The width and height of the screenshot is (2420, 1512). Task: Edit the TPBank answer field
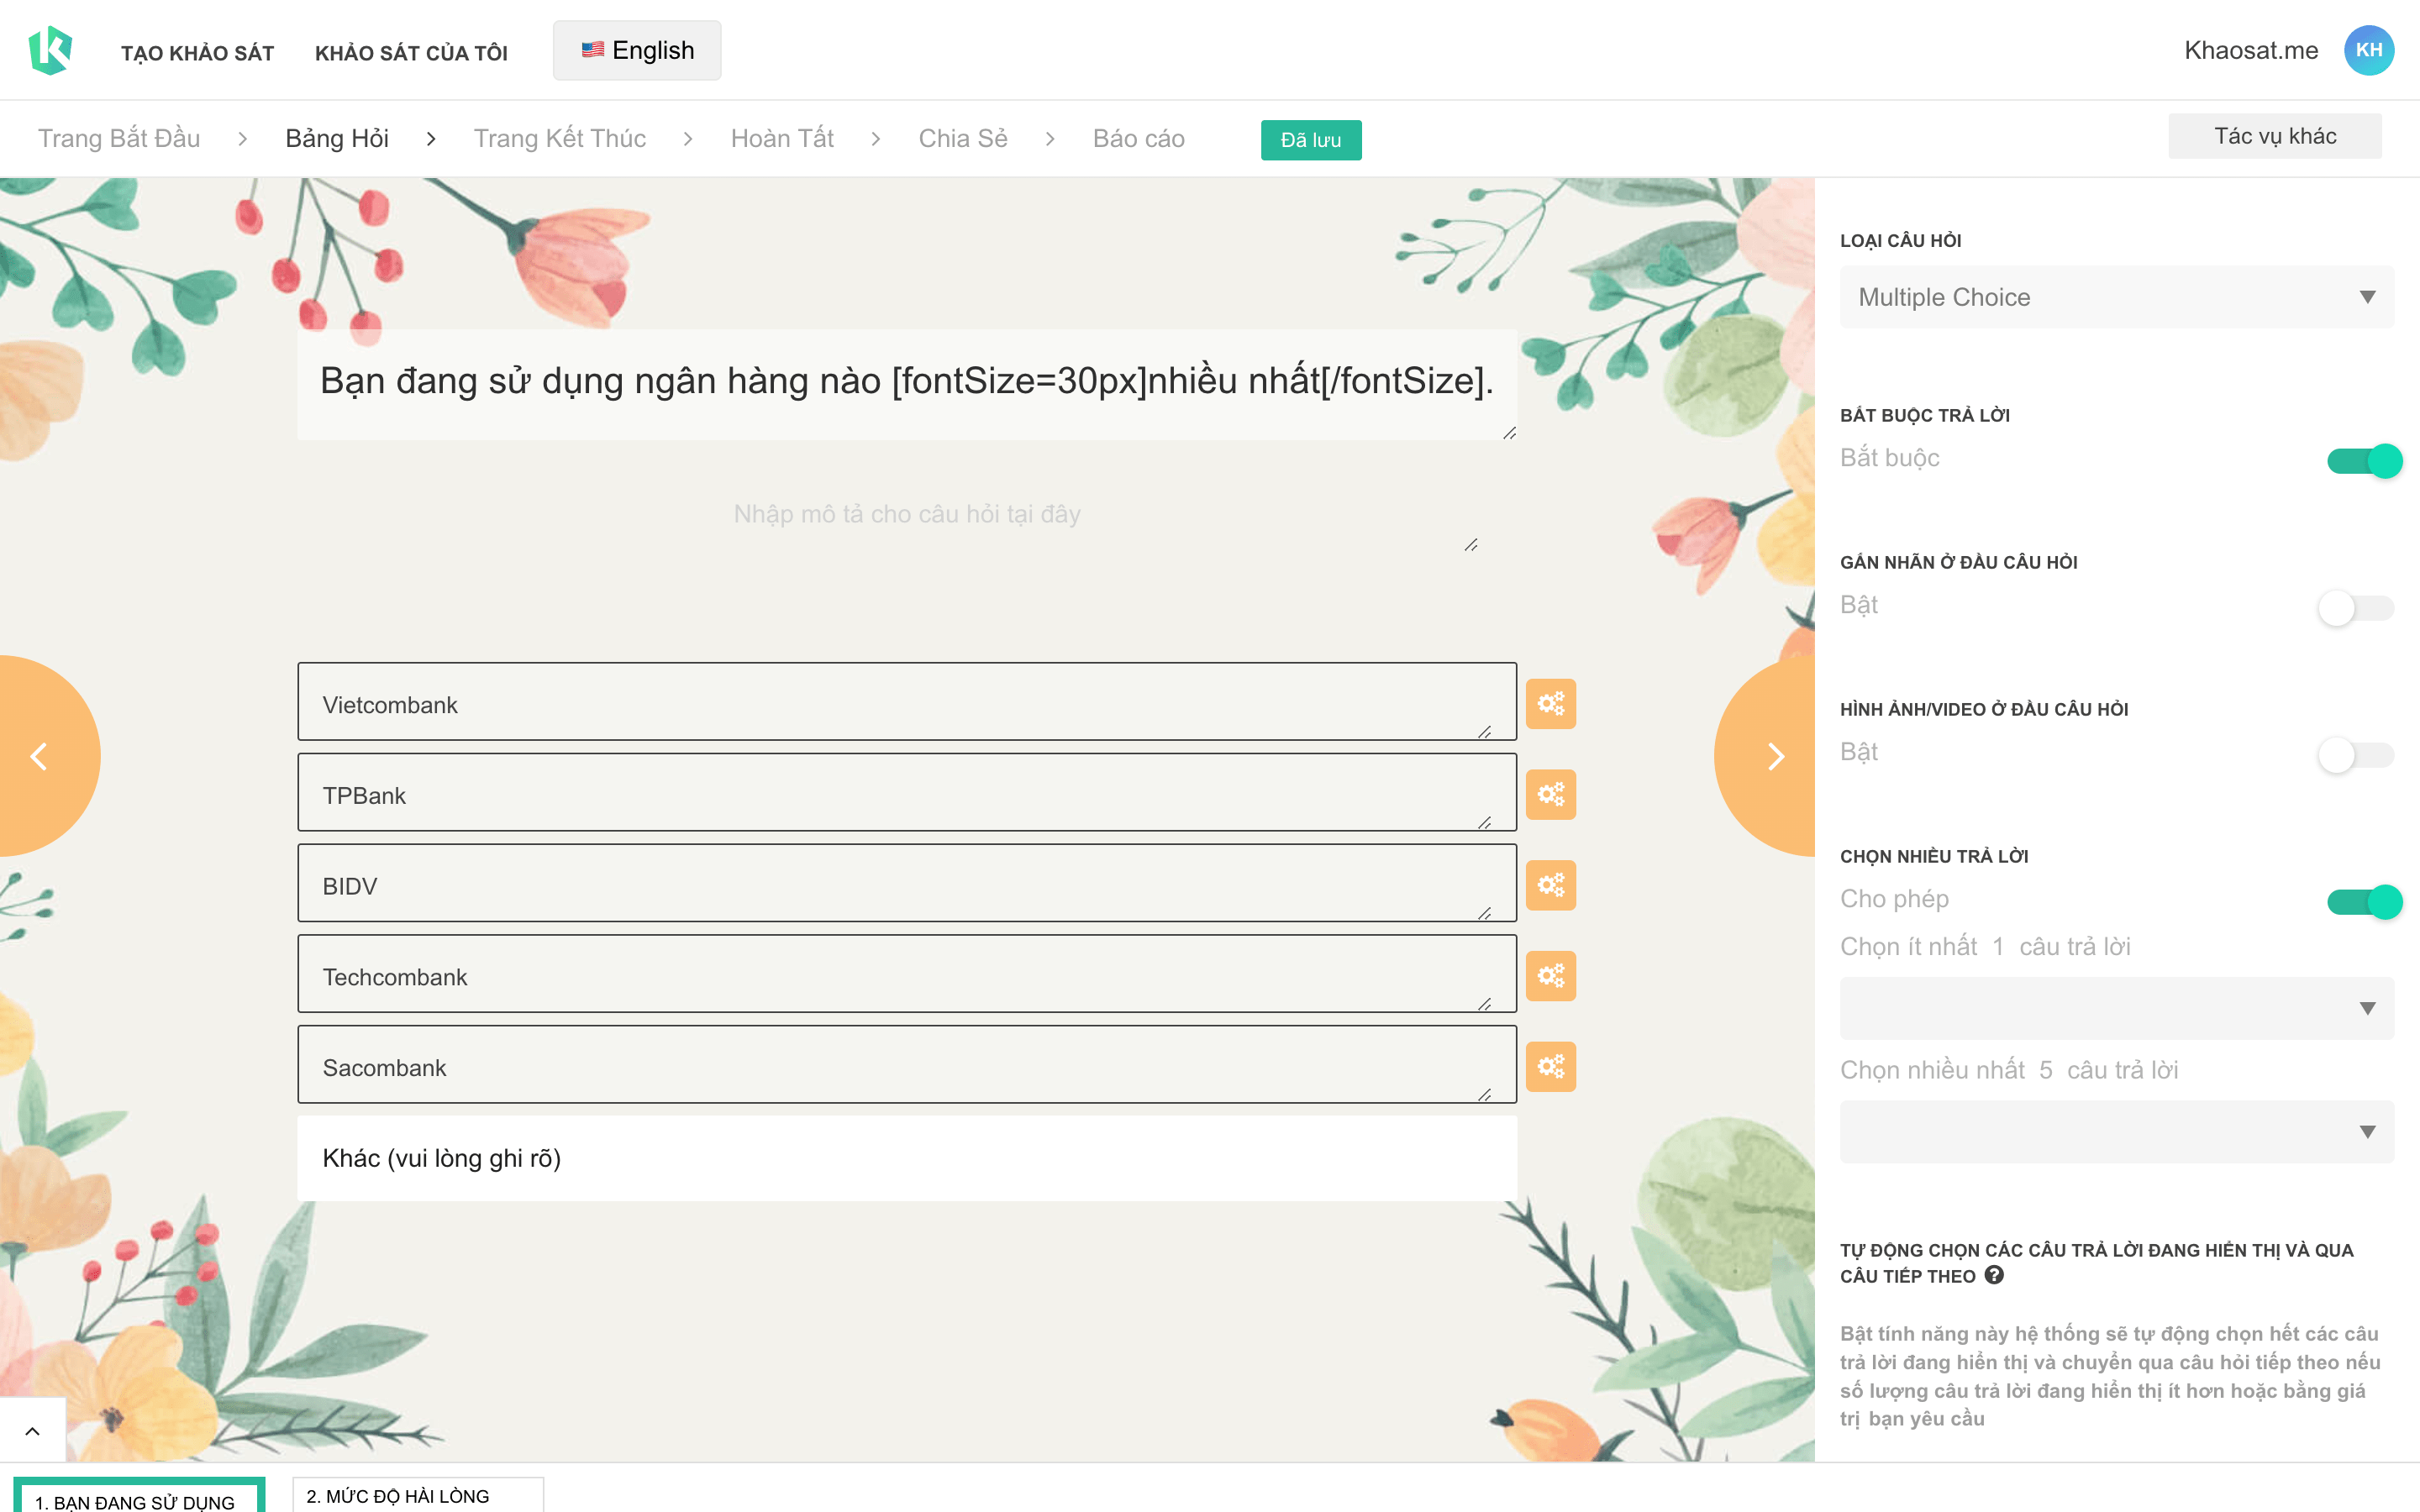click(907, 793)
